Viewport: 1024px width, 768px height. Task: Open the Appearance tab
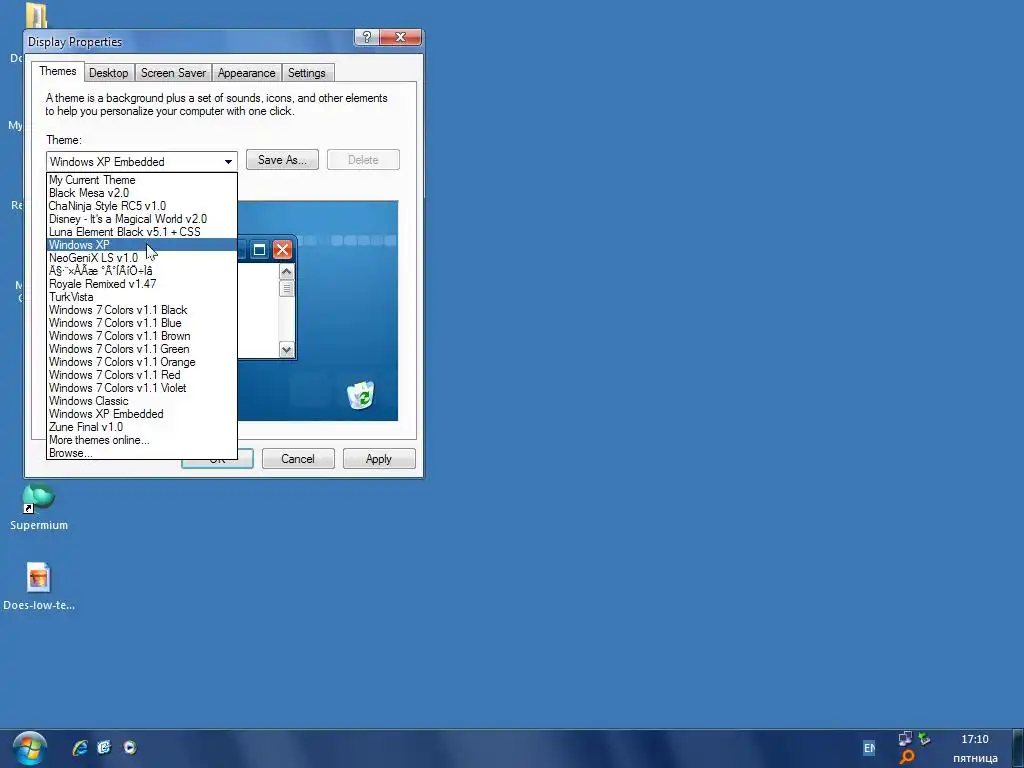[x=246, y=73]
